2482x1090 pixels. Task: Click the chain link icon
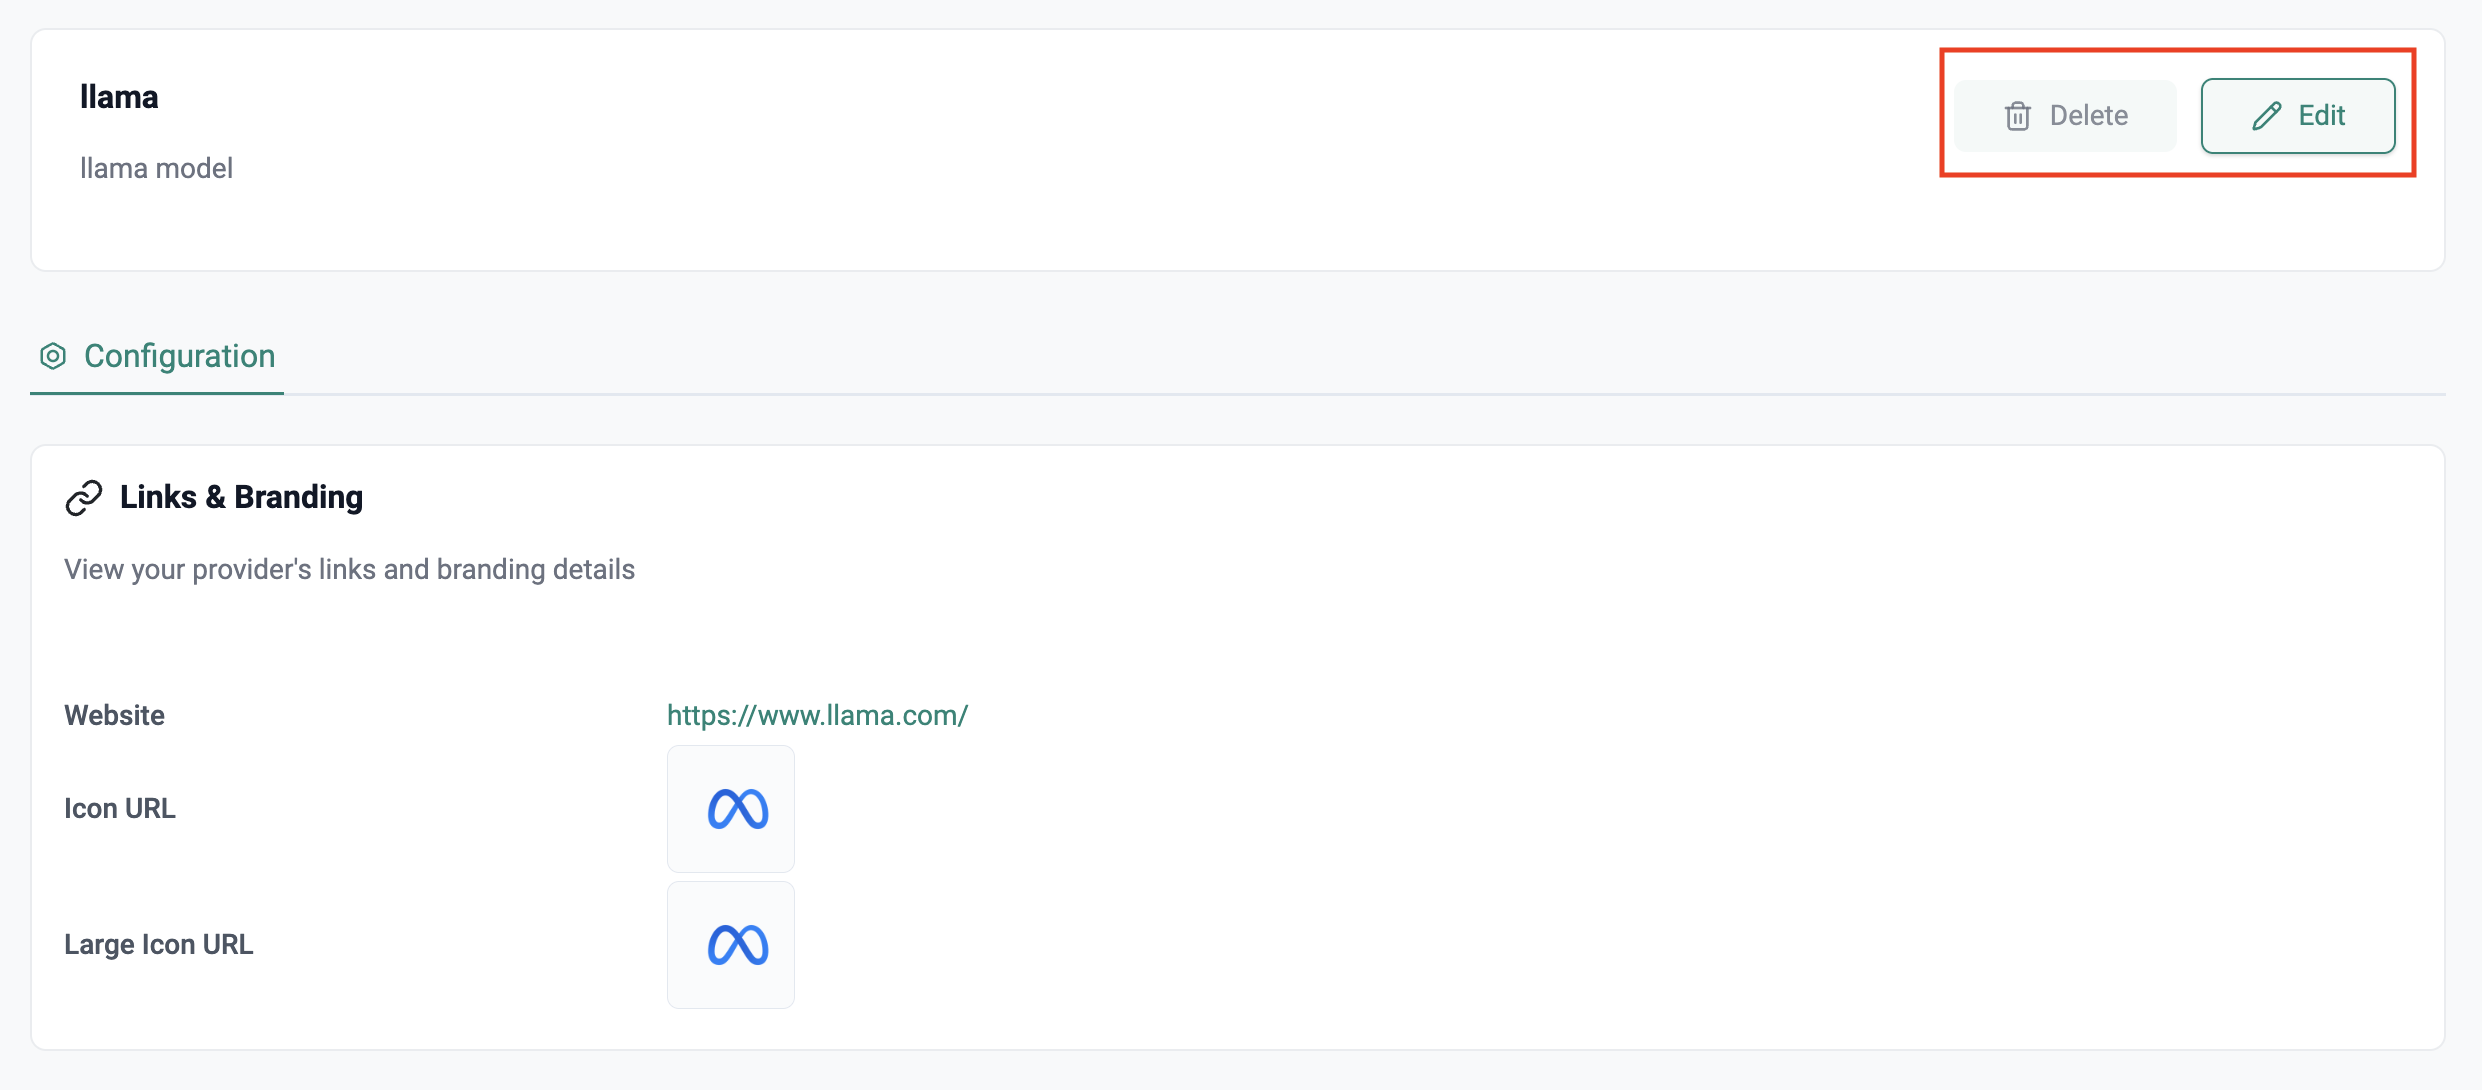click(x=84, y=497)
